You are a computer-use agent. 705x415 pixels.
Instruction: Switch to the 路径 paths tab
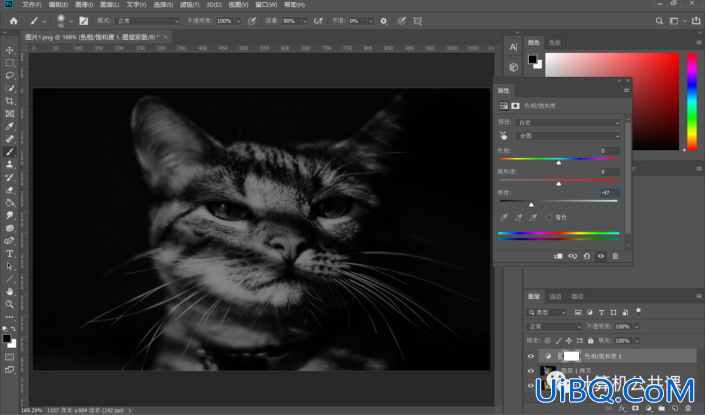(x=577, y=296)
